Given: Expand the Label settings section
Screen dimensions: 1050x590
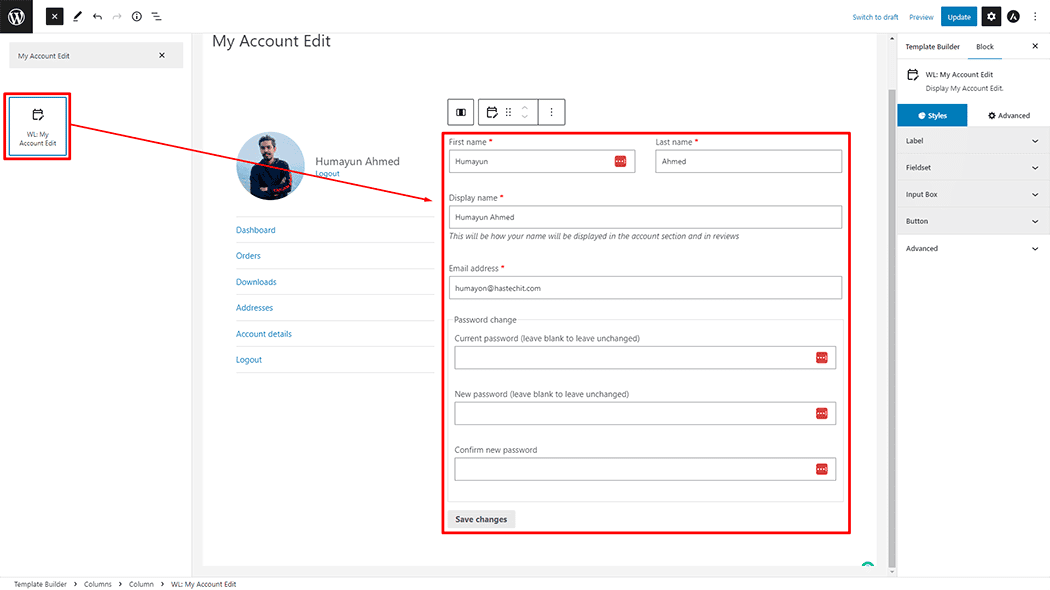Looking at the screenshot, I should tap(972, 140).
